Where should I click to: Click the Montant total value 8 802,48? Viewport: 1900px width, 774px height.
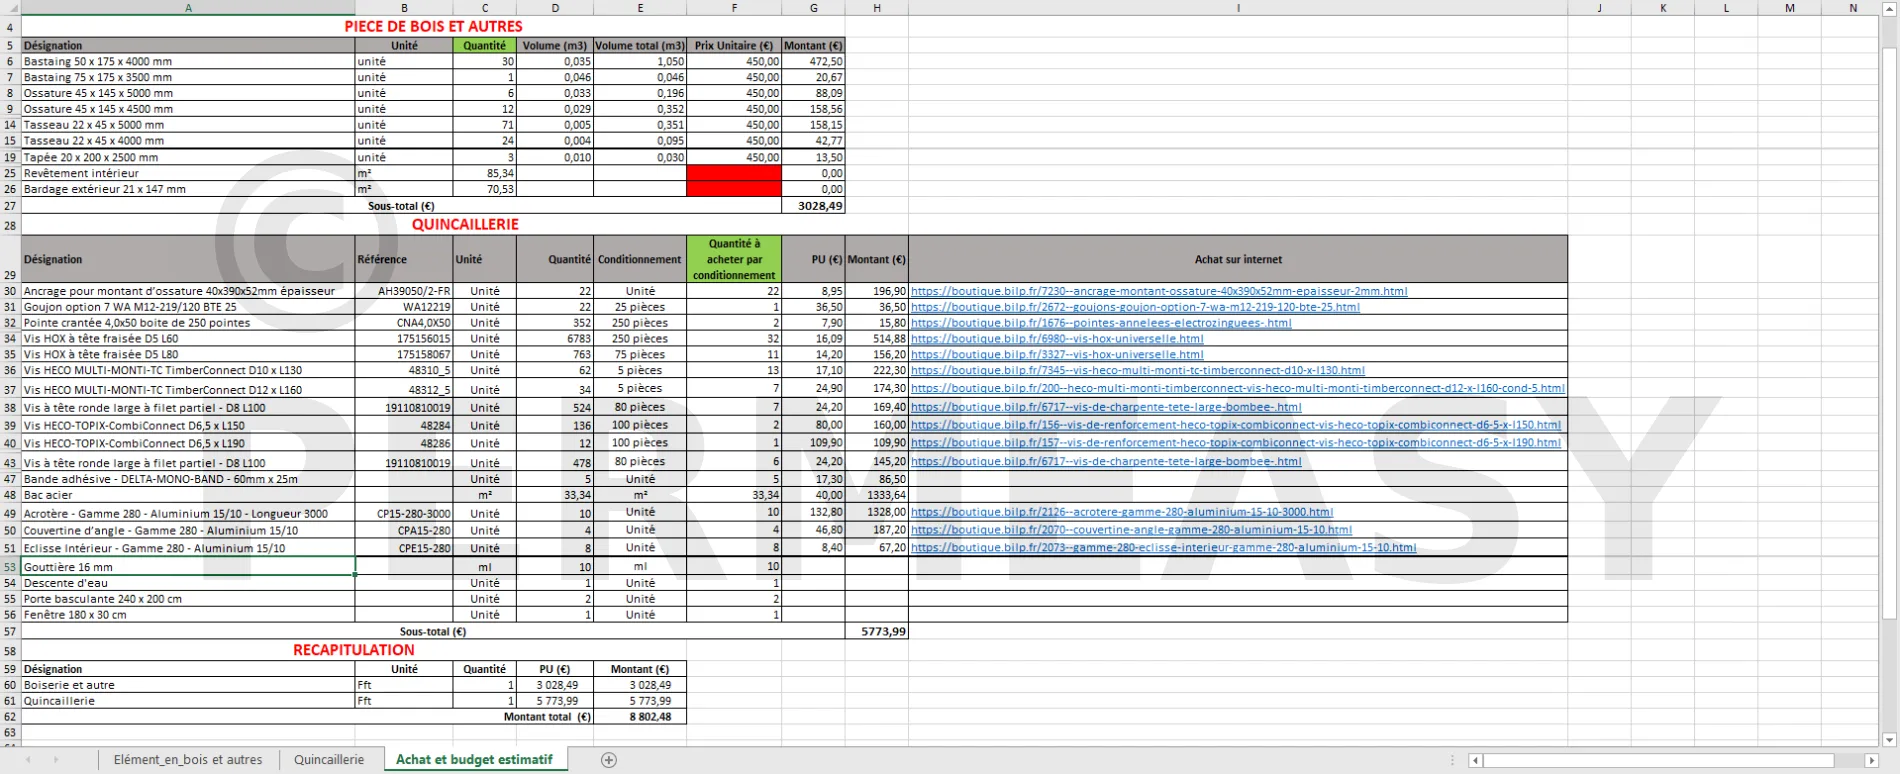coord(640,717)
